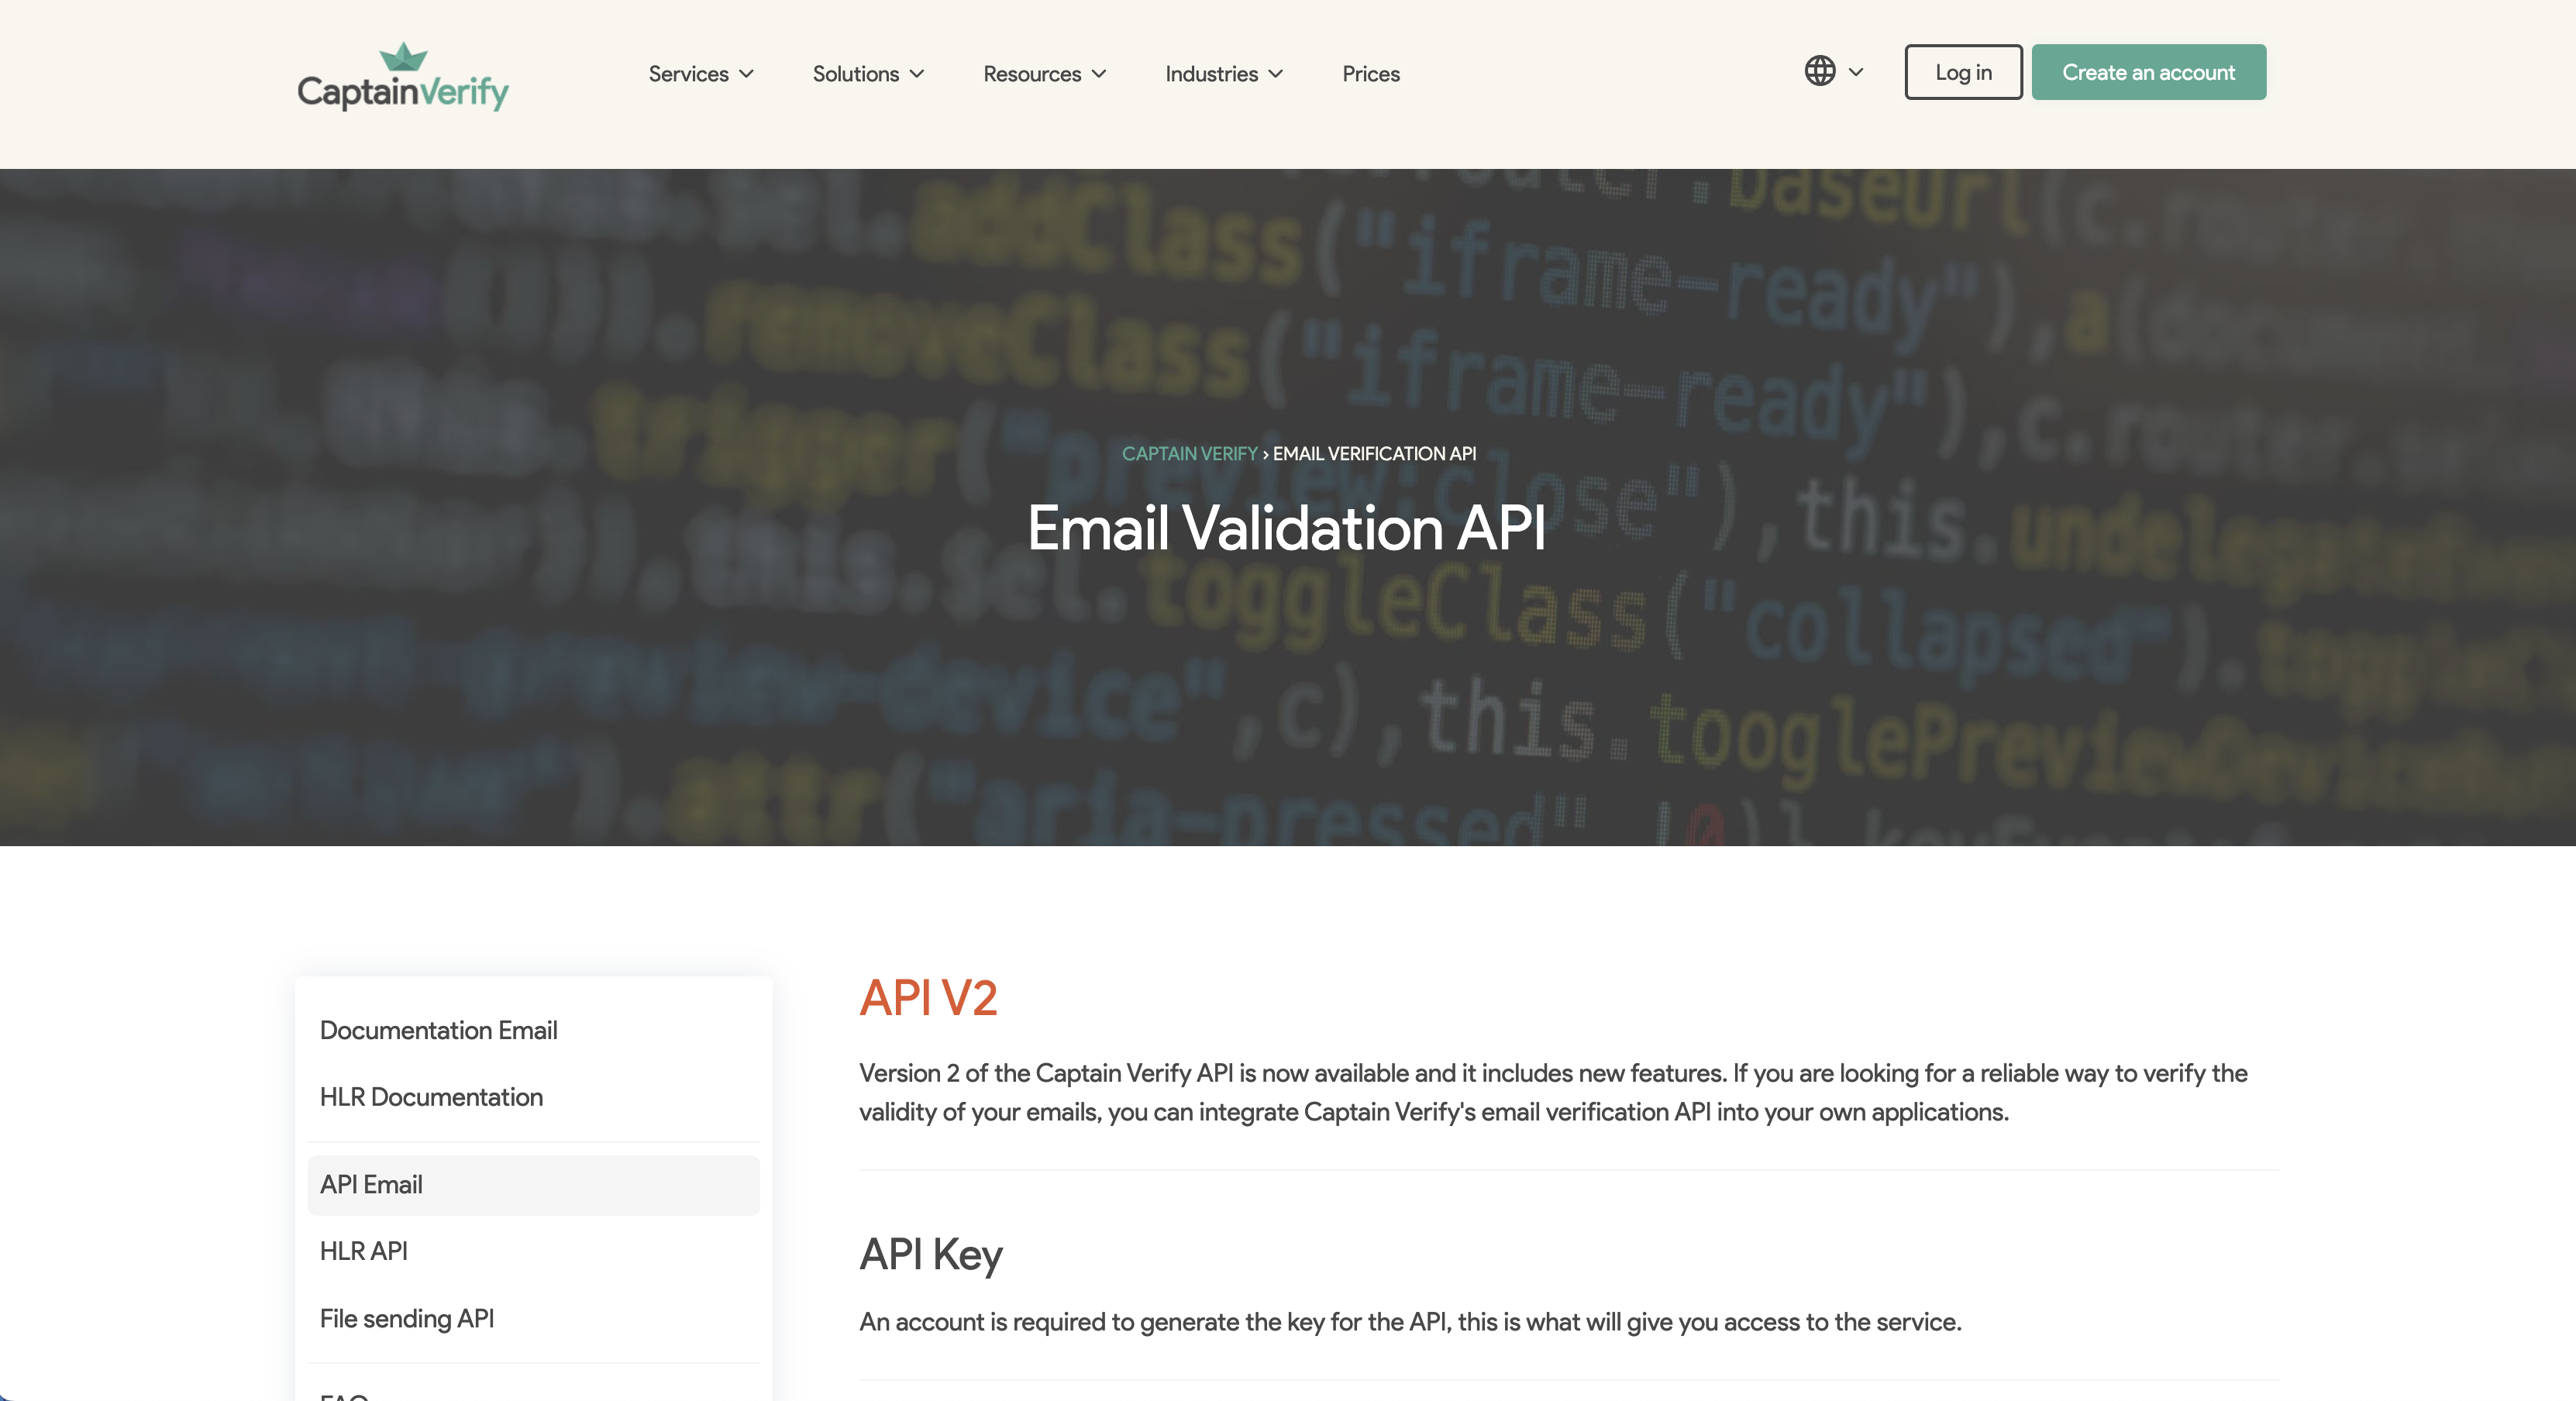Follow the CAPTAIN VERIFY breadcrumb link
The image size is (2576, 1401).
coord(1189,453)
